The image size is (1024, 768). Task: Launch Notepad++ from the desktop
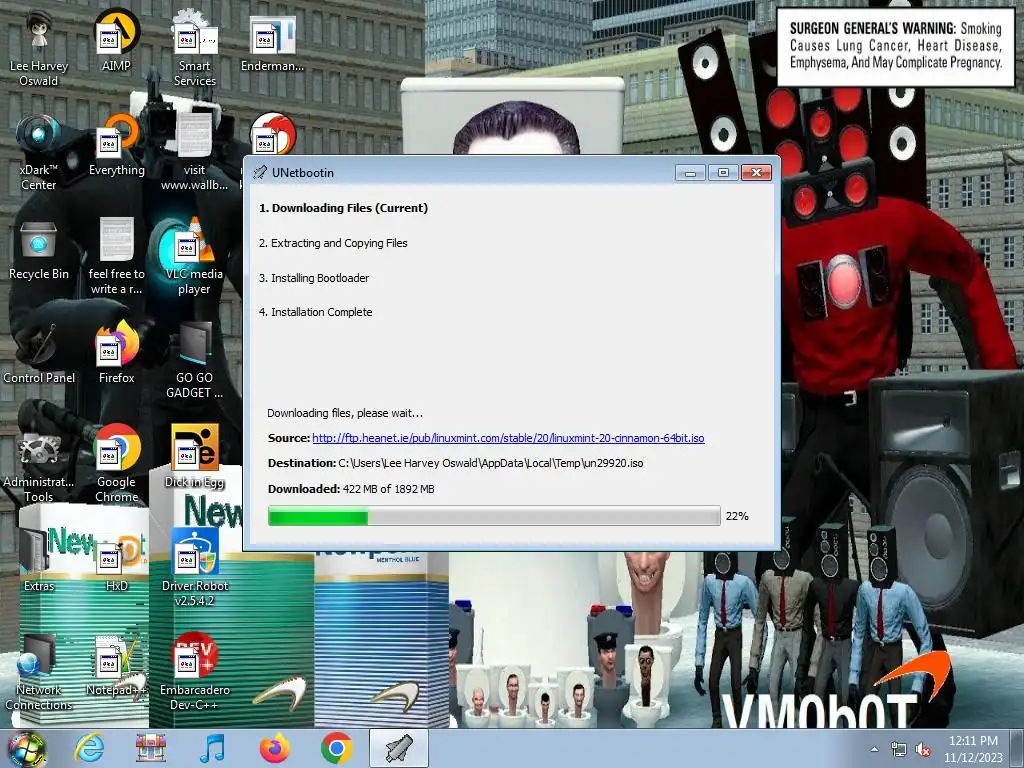116,665
